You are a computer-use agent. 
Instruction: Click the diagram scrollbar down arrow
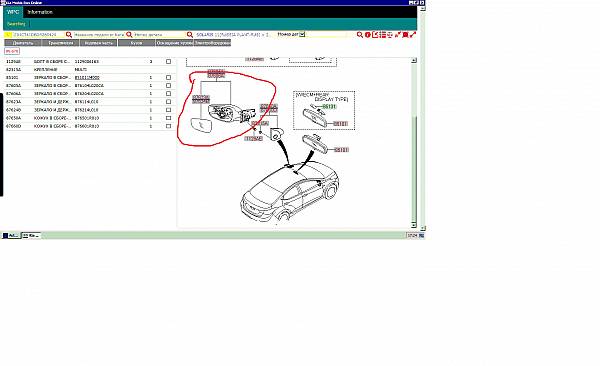(414, 225)
